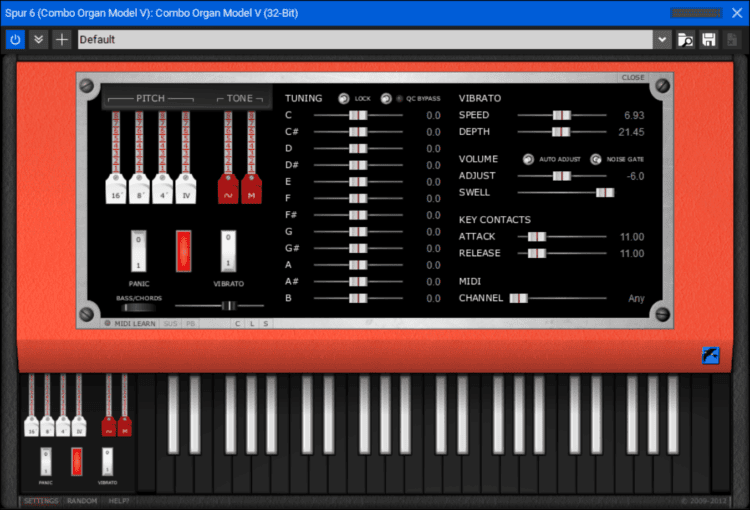Click the IV pitch drawbar in settings panel

click(x=186, y=188)
